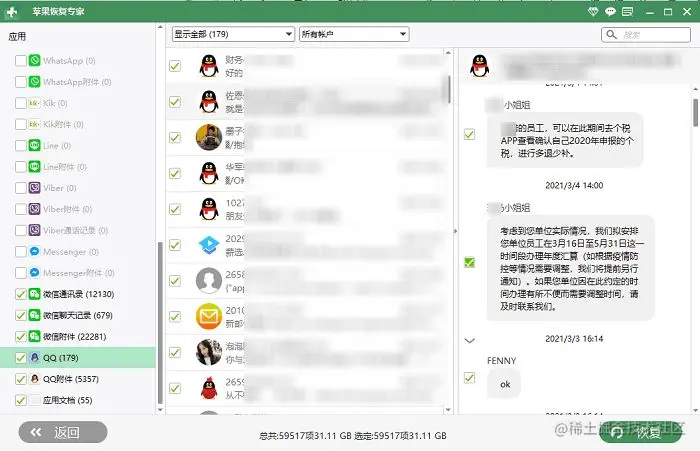This screenshot has width=700, height=451.
Task: Click chat panel scroll down arrow
Action: coord(695,409)
